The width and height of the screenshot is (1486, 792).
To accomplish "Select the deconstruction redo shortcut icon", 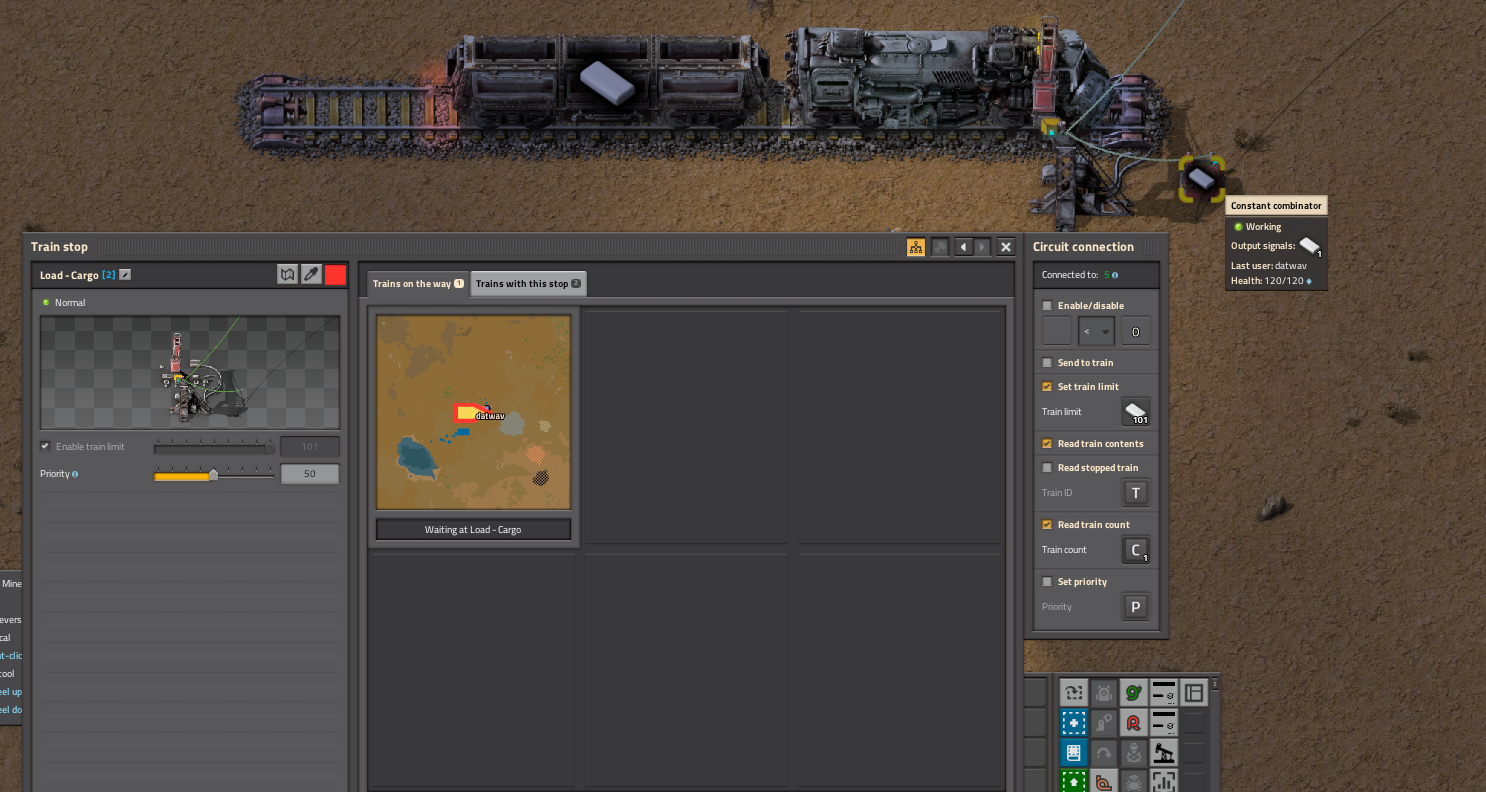I will (1073, 692).
